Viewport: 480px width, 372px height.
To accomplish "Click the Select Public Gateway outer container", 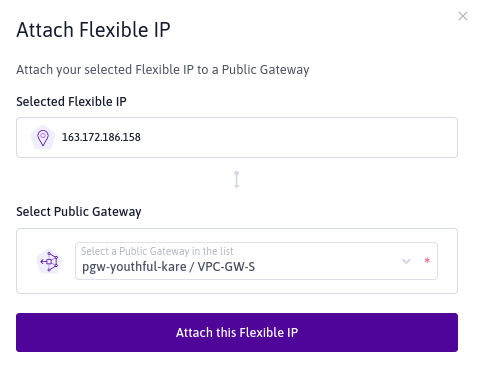I will (x=237, y=261).
